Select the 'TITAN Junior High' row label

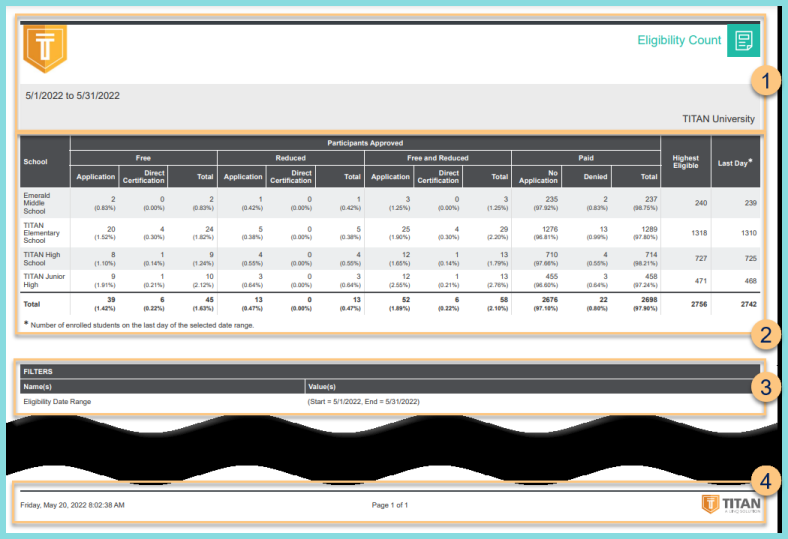[x=44, y=280]
